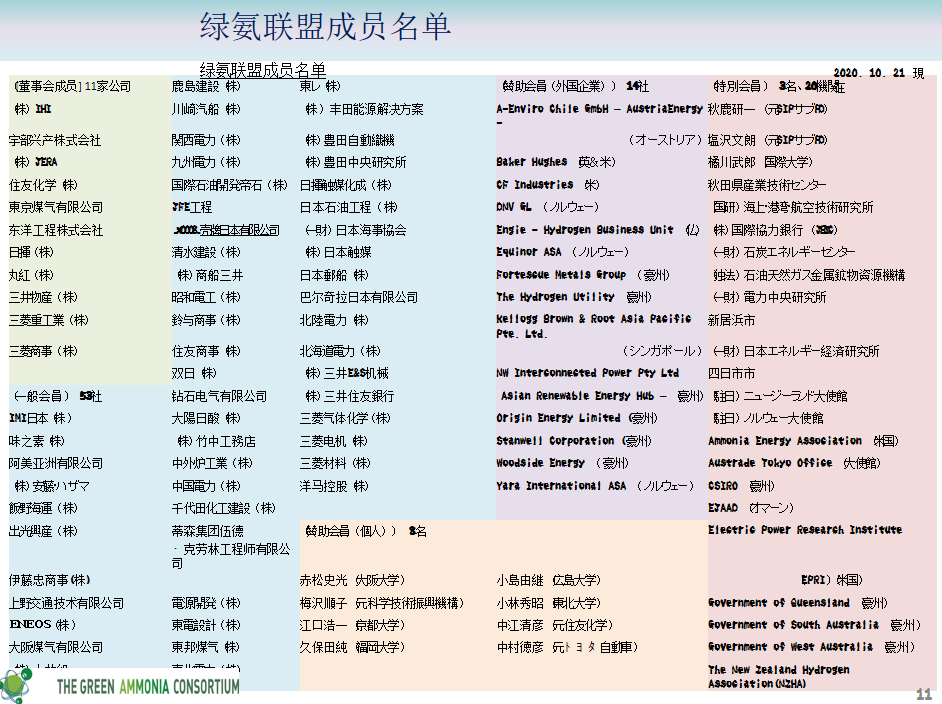Click the entry 北海道電力 (株)
This screenshot has height=704, width=942.
click(x=340, y=351)
